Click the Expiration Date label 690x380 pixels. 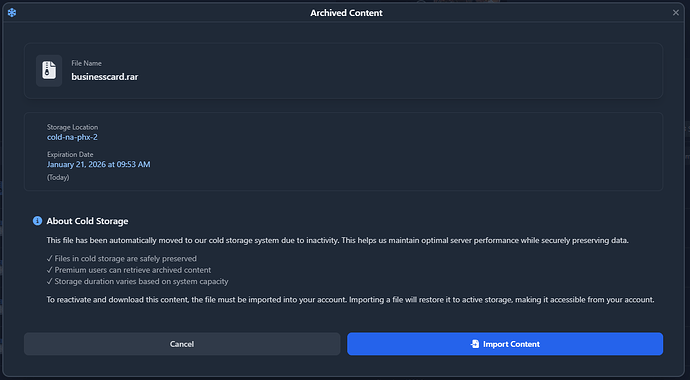click(70, 154)
